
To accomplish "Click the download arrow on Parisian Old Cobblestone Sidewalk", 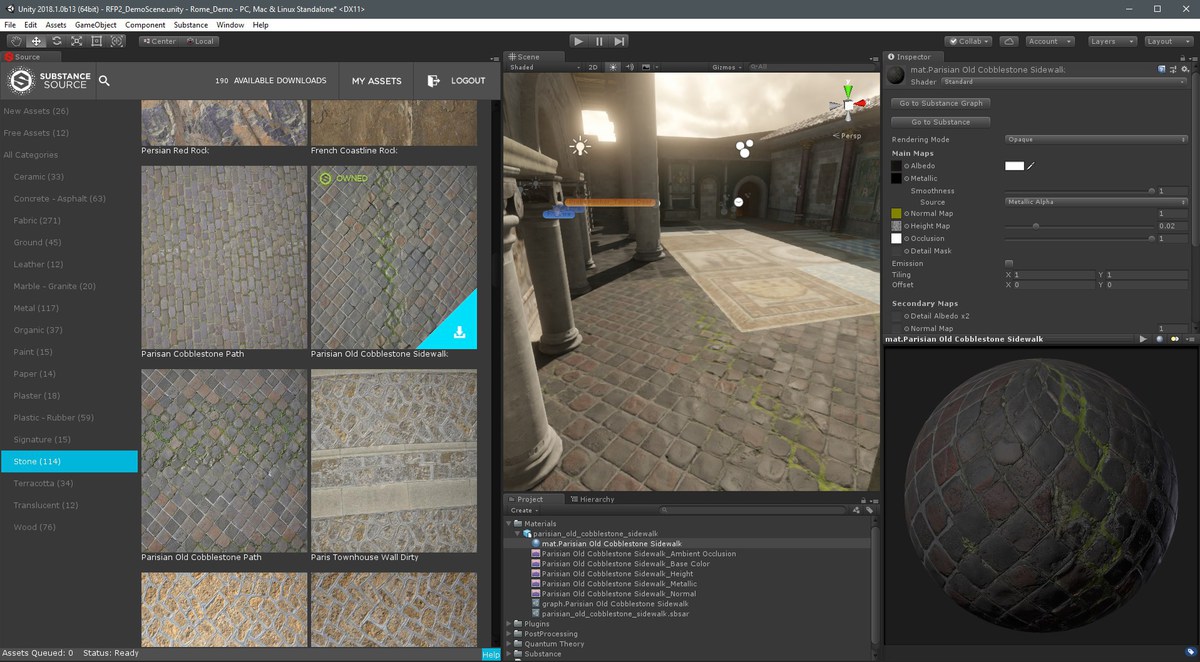I will 459,332.
